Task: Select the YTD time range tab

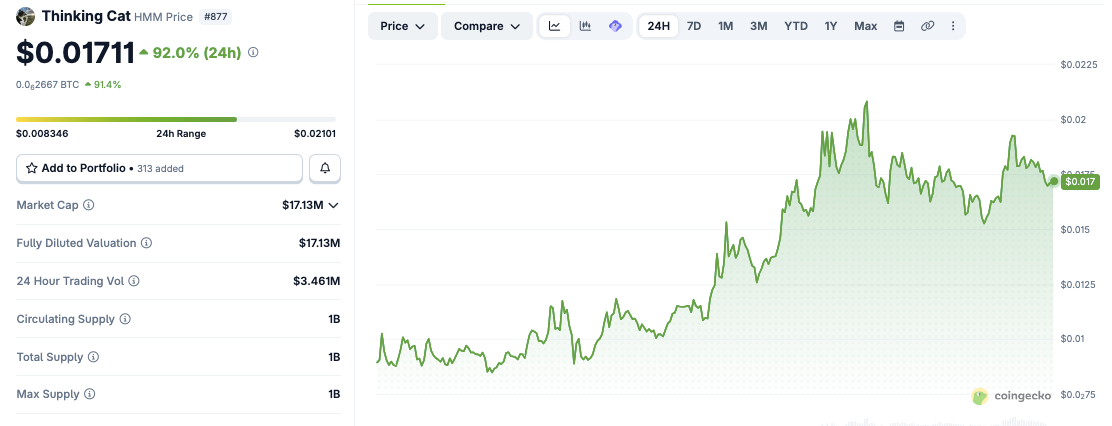Action: pos(796,26)
